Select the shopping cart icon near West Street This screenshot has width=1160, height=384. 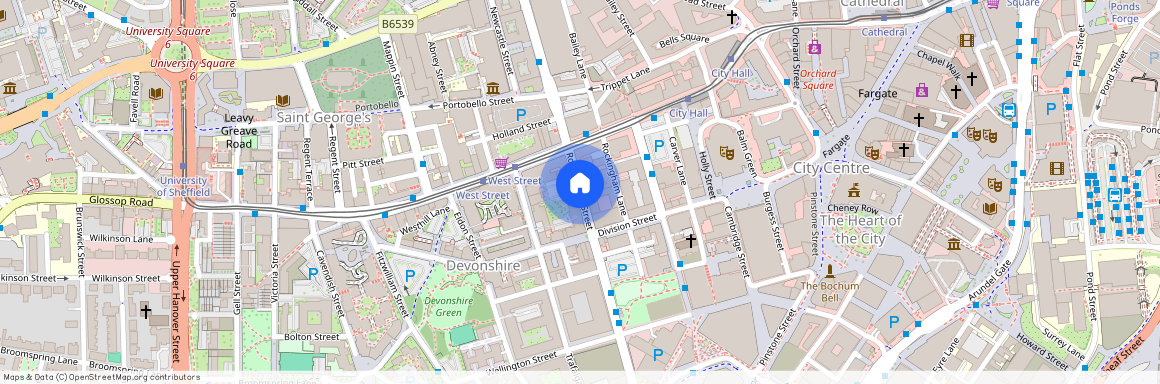tap(501, 163)
